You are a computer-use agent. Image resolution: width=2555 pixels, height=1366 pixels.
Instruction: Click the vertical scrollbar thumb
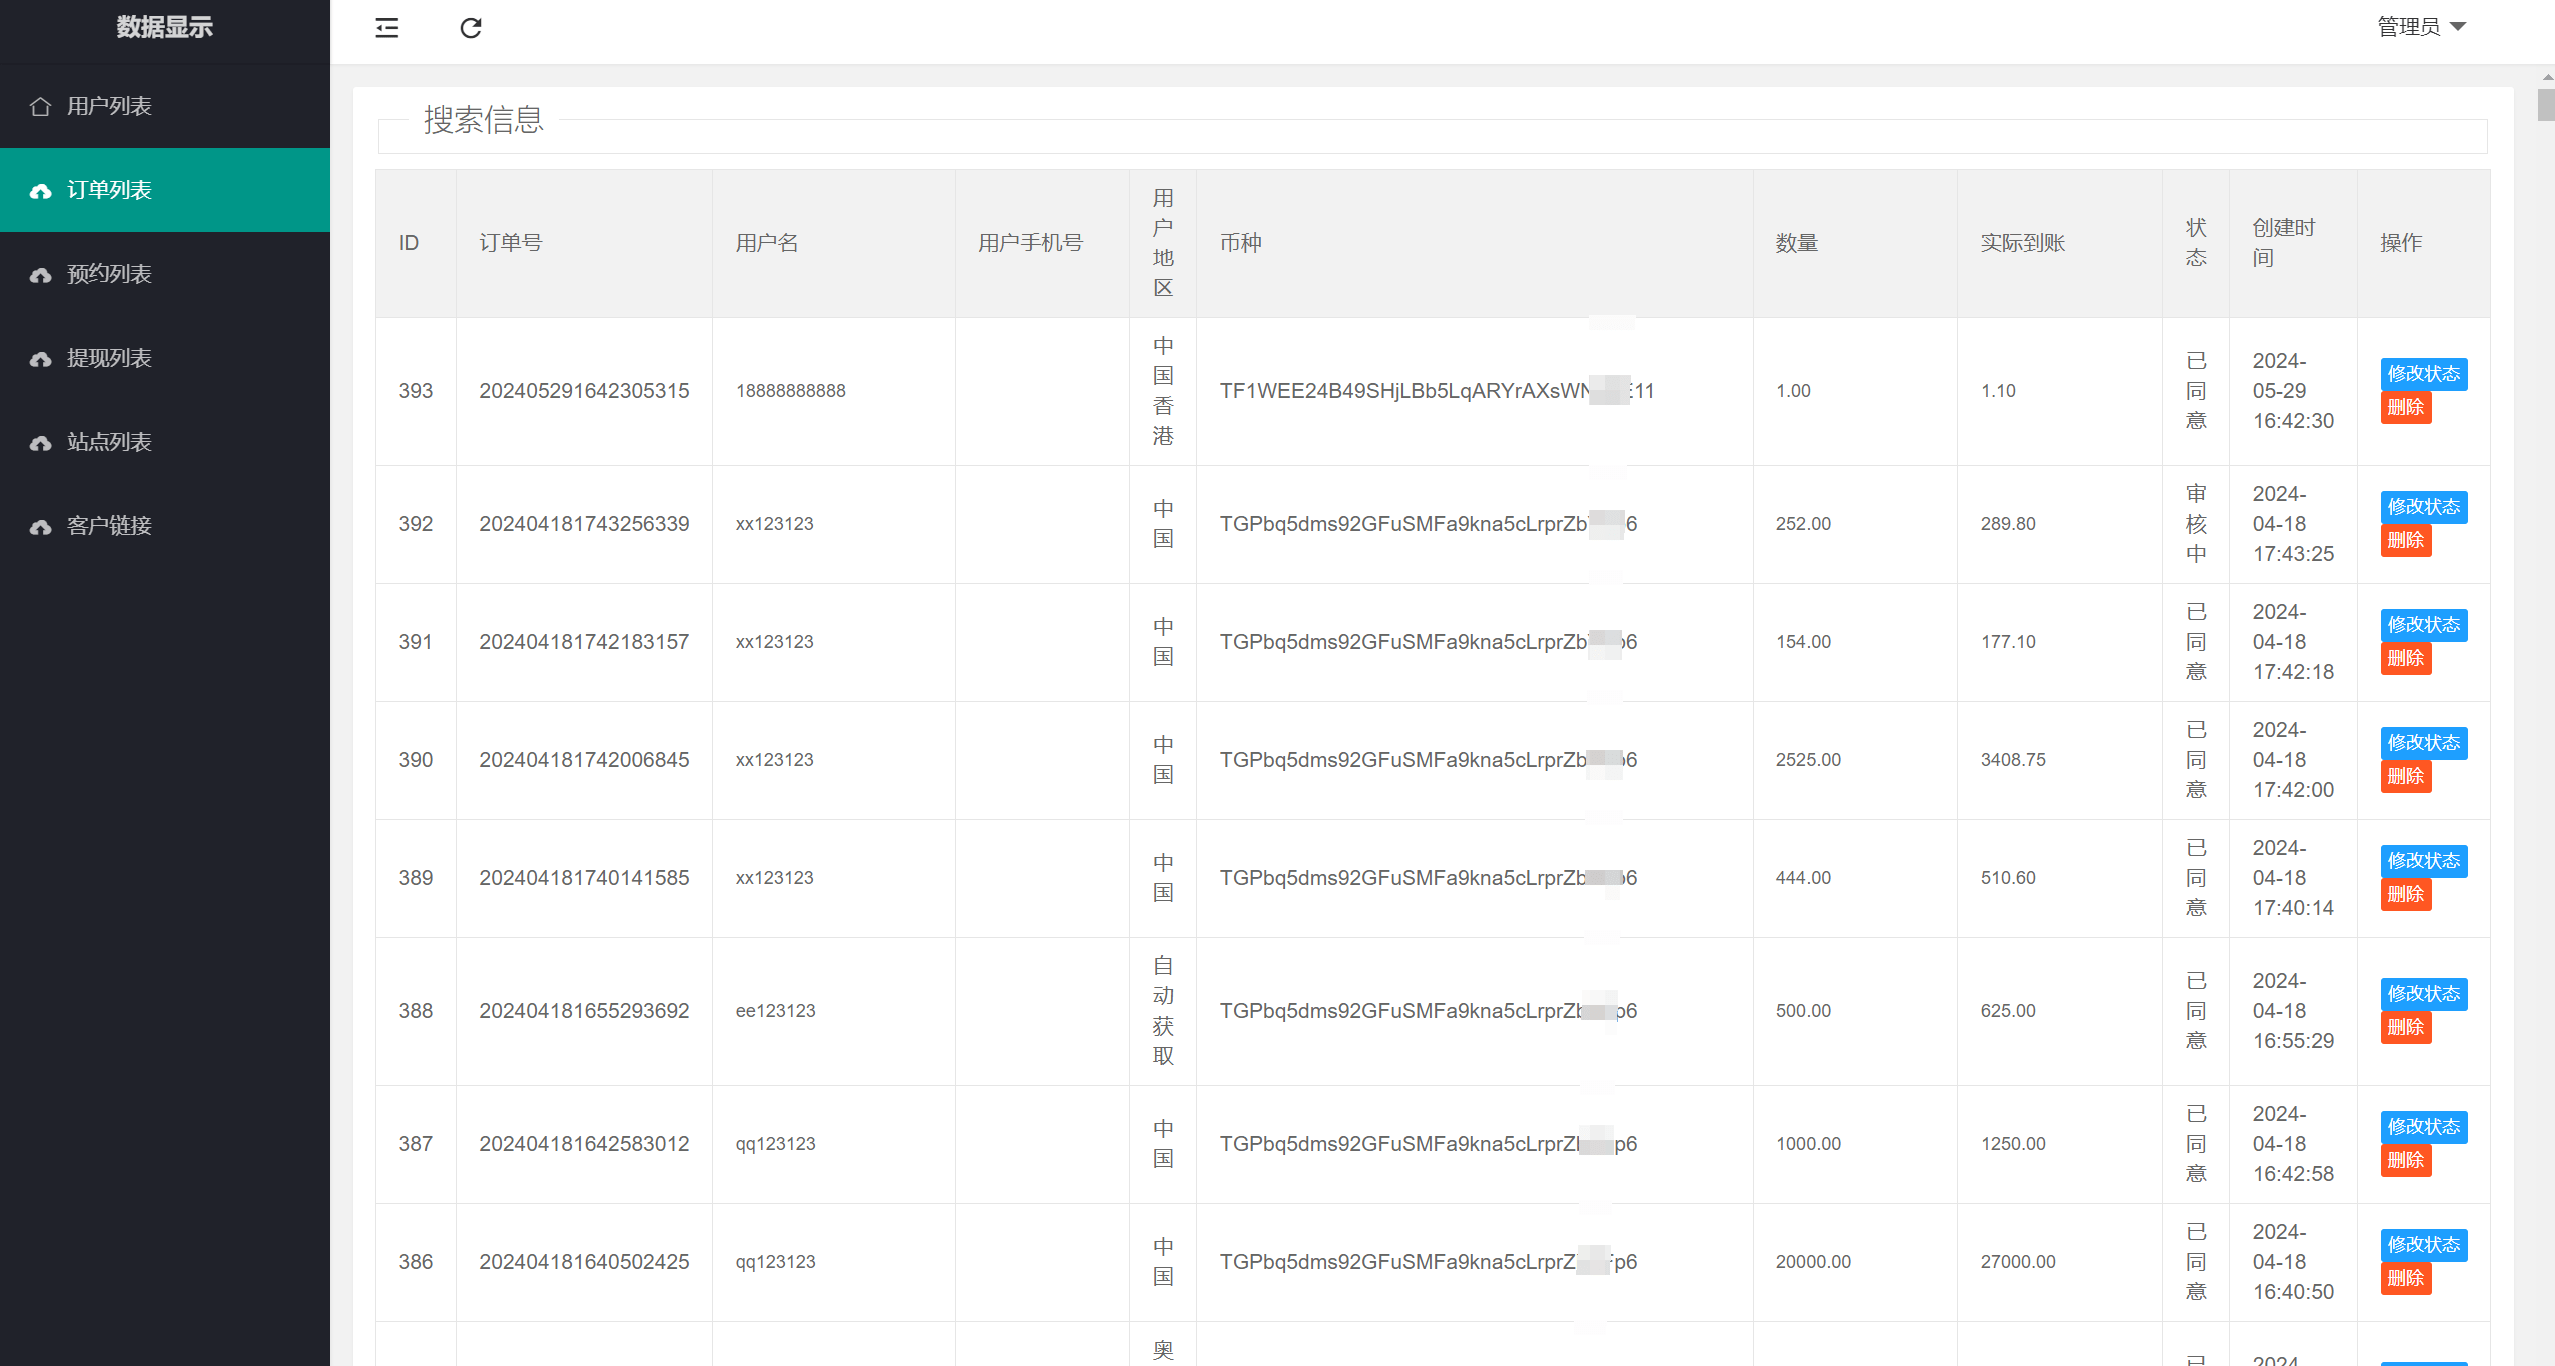coord(2545,105)
